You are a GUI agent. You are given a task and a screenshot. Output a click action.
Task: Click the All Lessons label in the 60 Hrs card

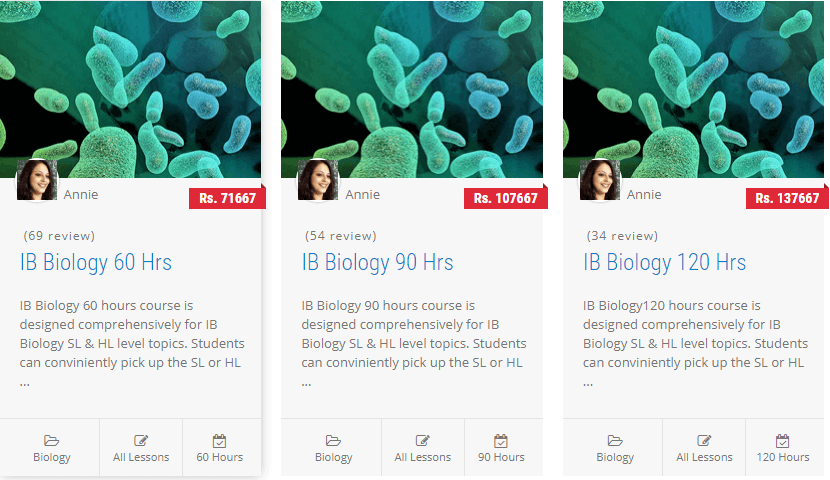coord(141,457)
